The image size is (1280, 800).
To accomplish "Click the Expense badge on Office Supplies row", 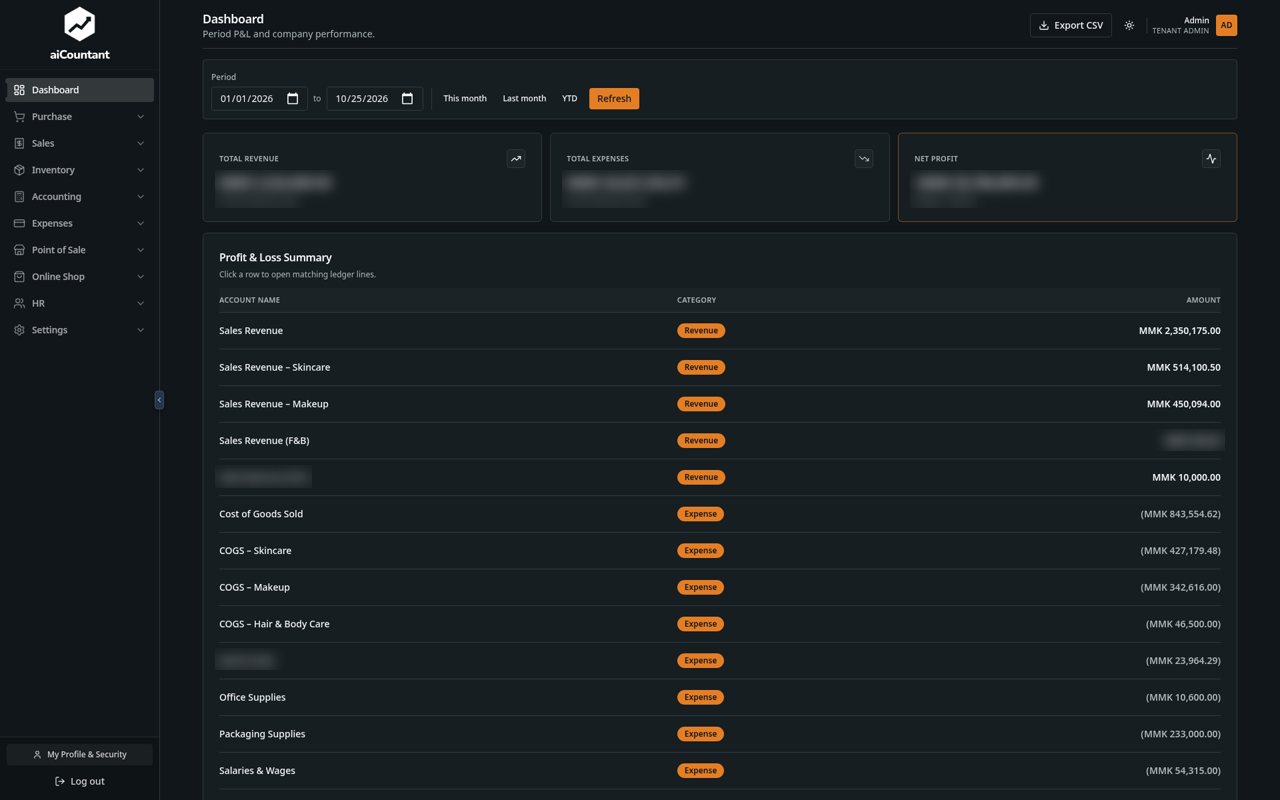I will [700, 697].
